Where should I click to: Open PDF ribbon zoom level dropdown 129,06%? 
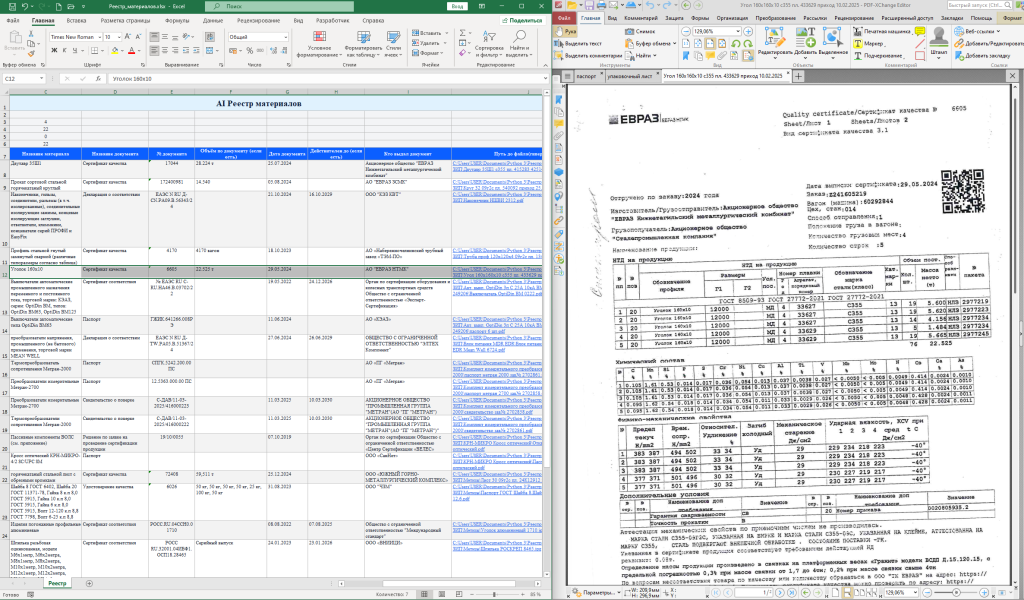point(738,31)
